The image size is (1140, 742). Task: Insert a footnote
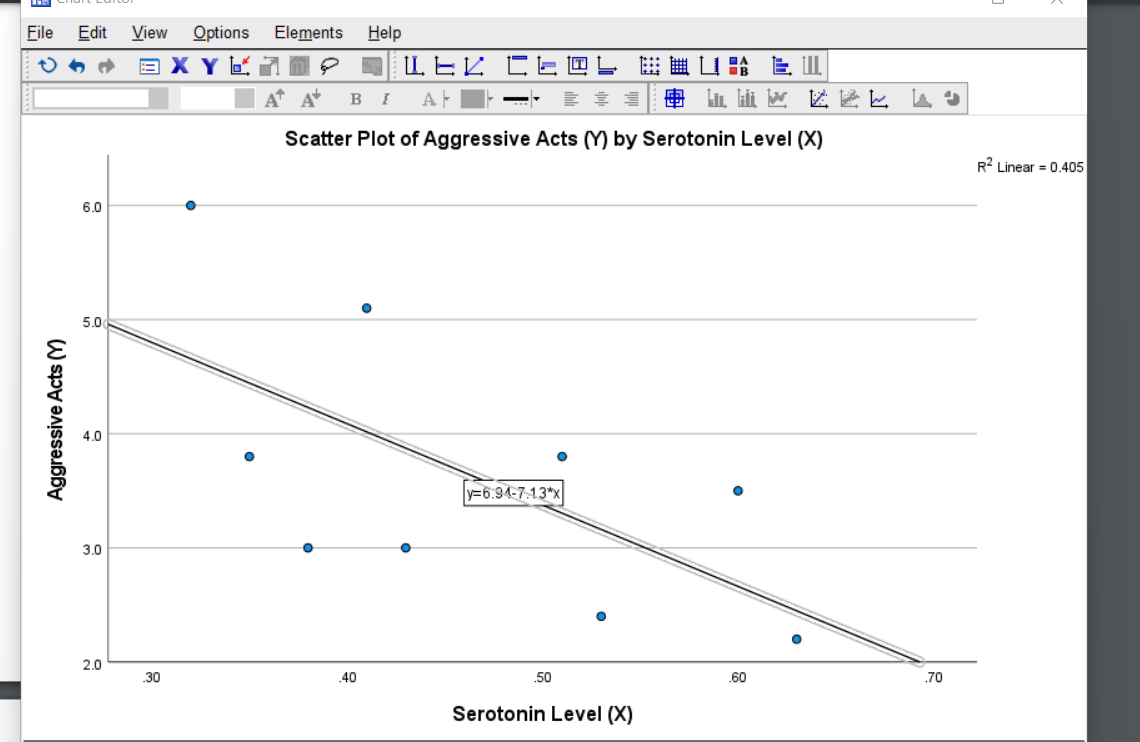pyautogui.click(x=607, y=66)
